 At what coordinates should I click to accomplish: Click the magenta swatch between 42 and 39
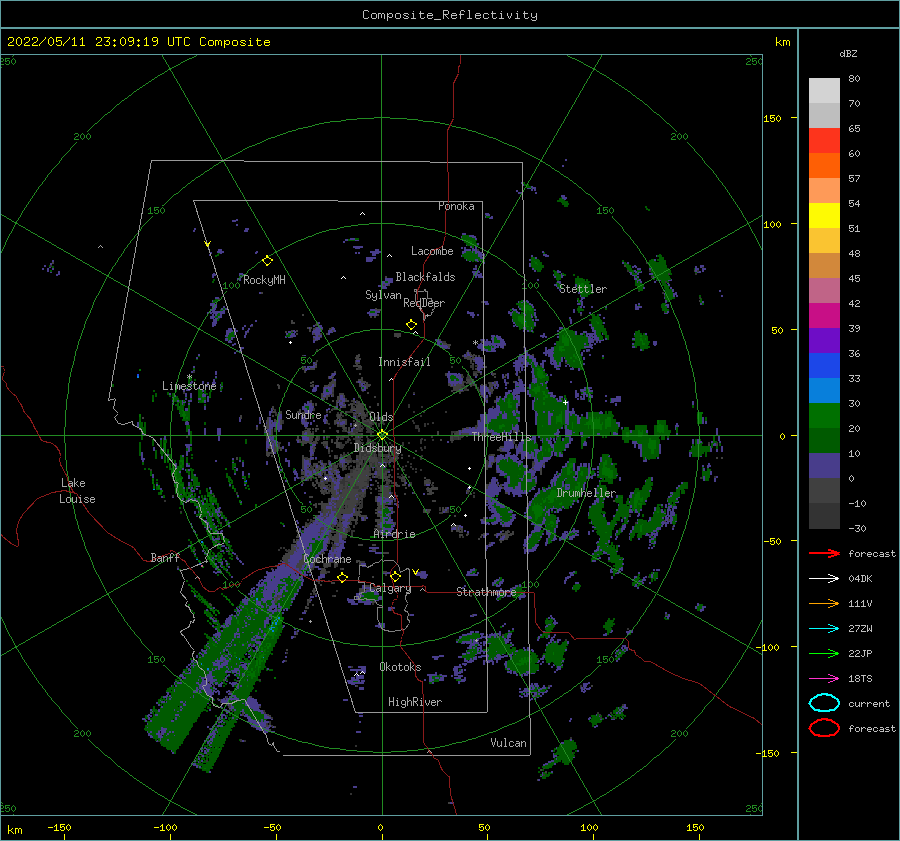click(824, 315)
